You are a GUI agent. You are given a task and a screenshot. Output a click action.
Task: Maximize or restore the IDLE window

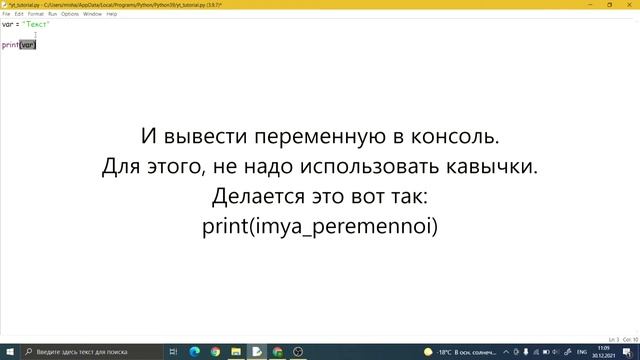[x=610, y=4]
